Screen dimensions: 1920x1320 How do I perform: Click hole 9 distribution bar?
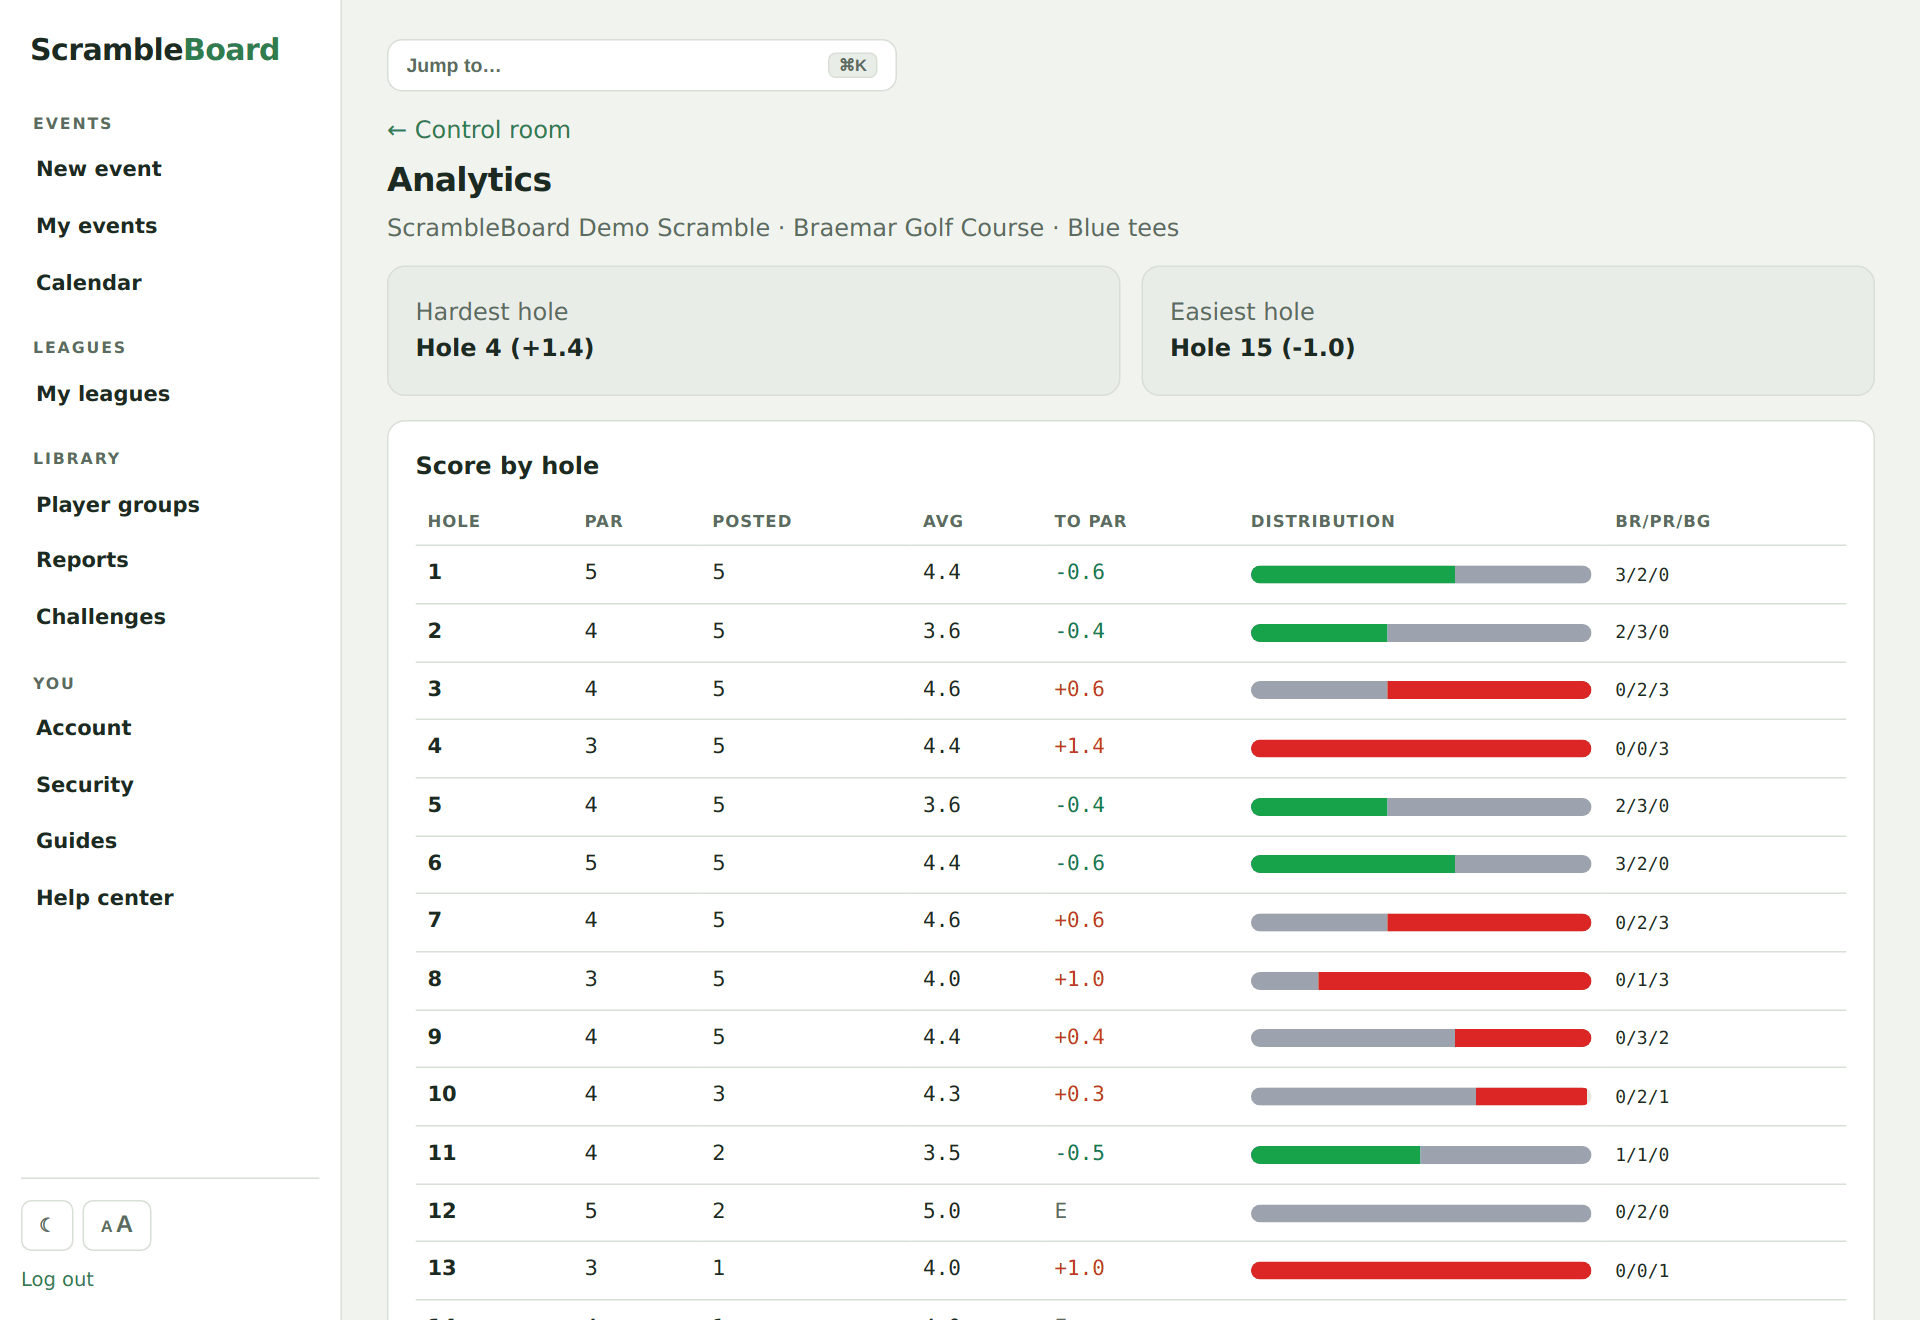click(x=1421, y=1038)
